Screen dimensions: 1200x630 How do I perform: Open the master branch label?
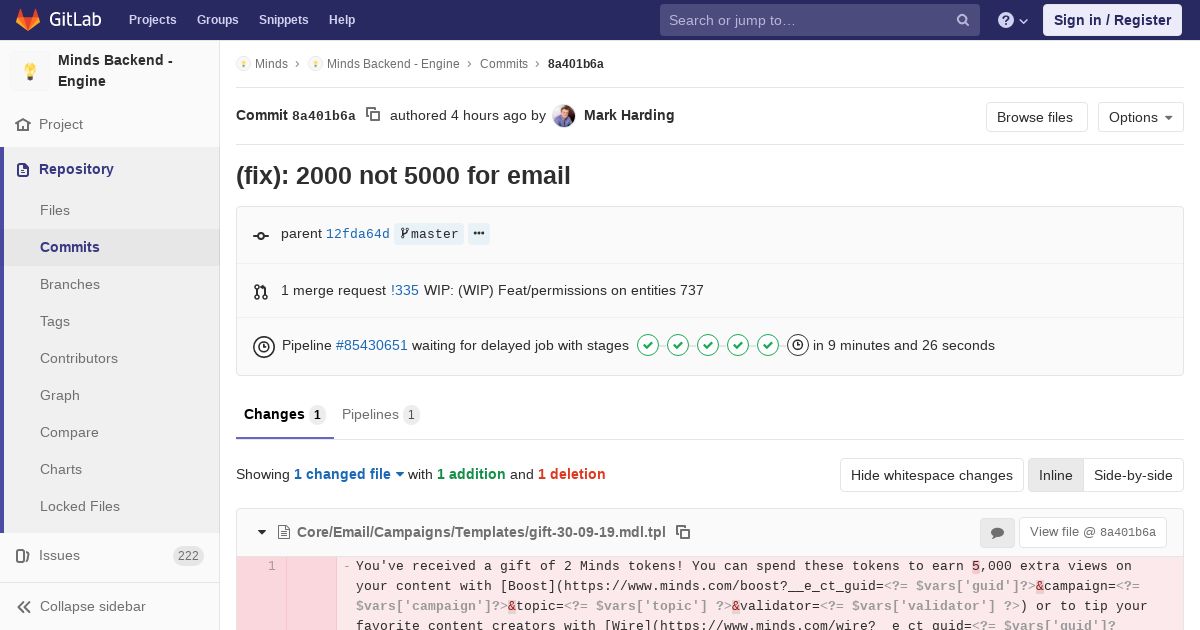point(429,234)
